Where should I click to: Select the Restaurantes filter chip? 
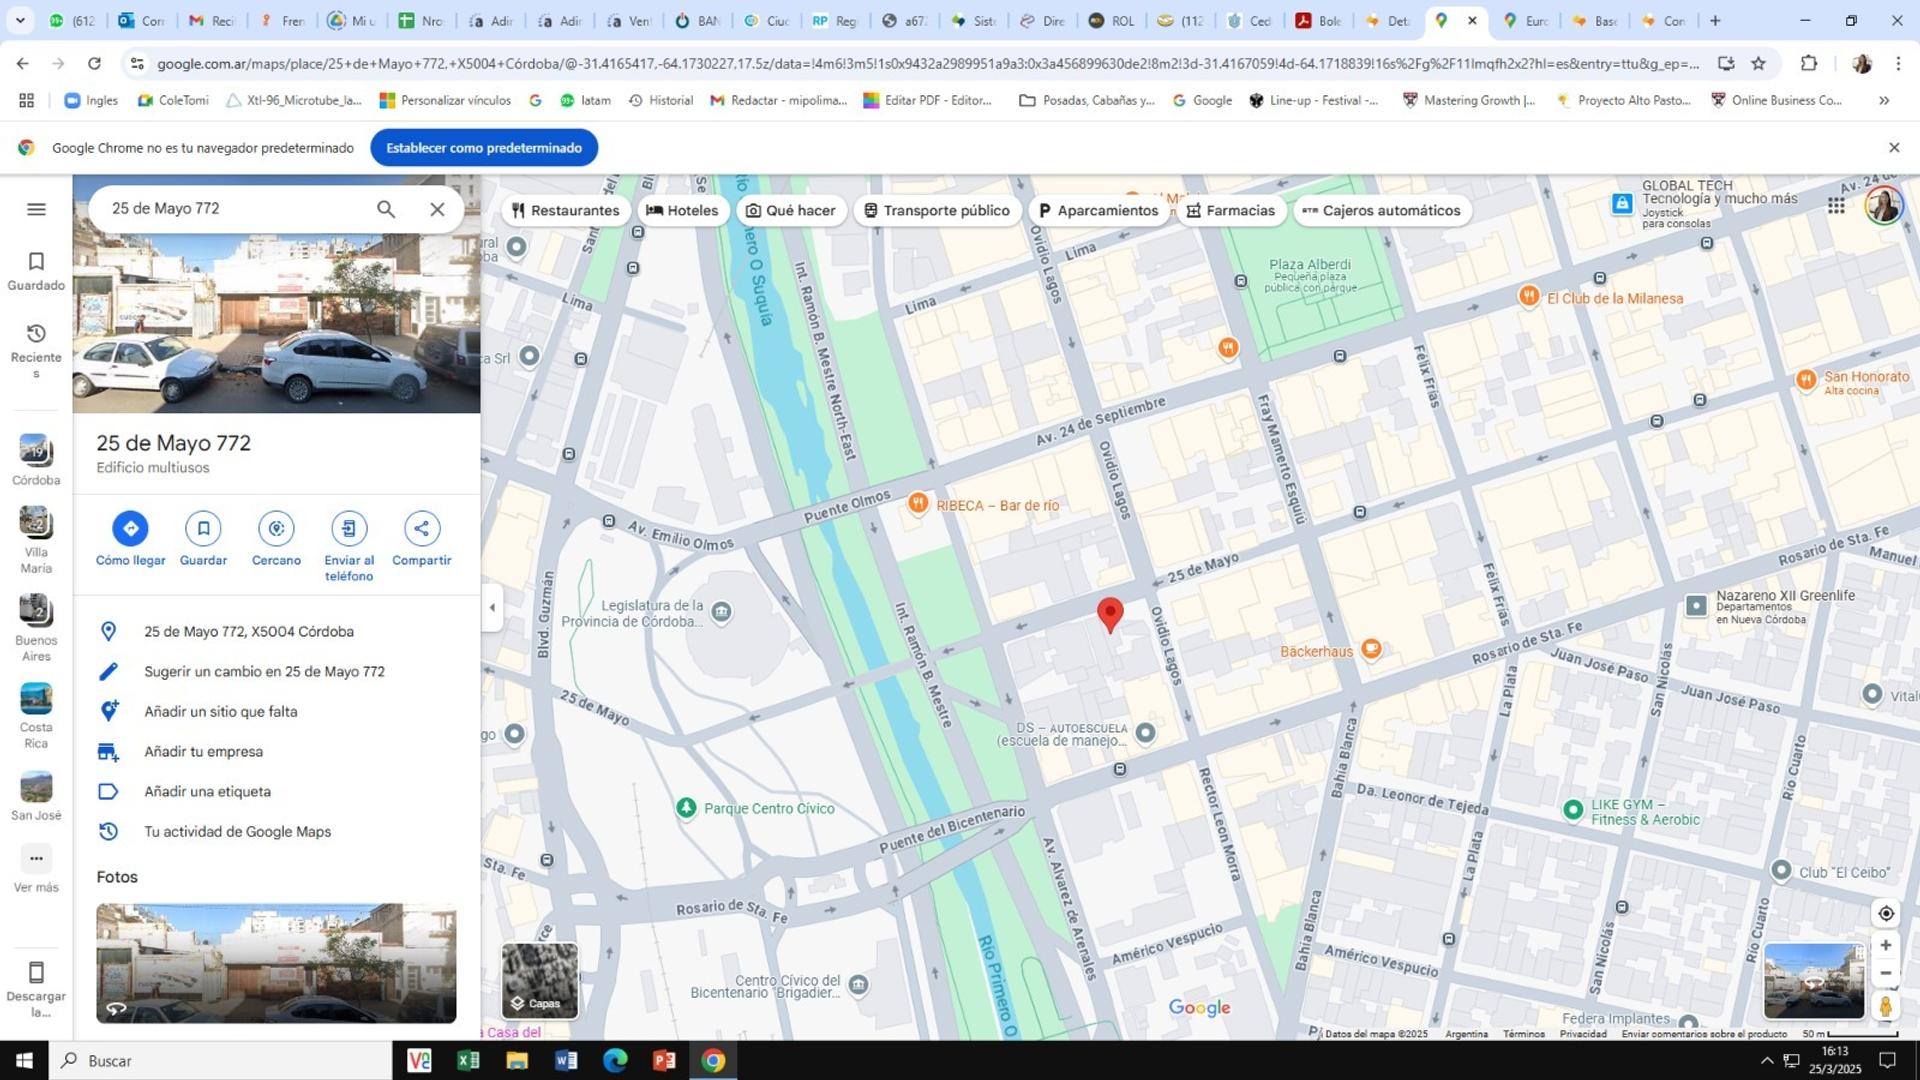(565, 211)
